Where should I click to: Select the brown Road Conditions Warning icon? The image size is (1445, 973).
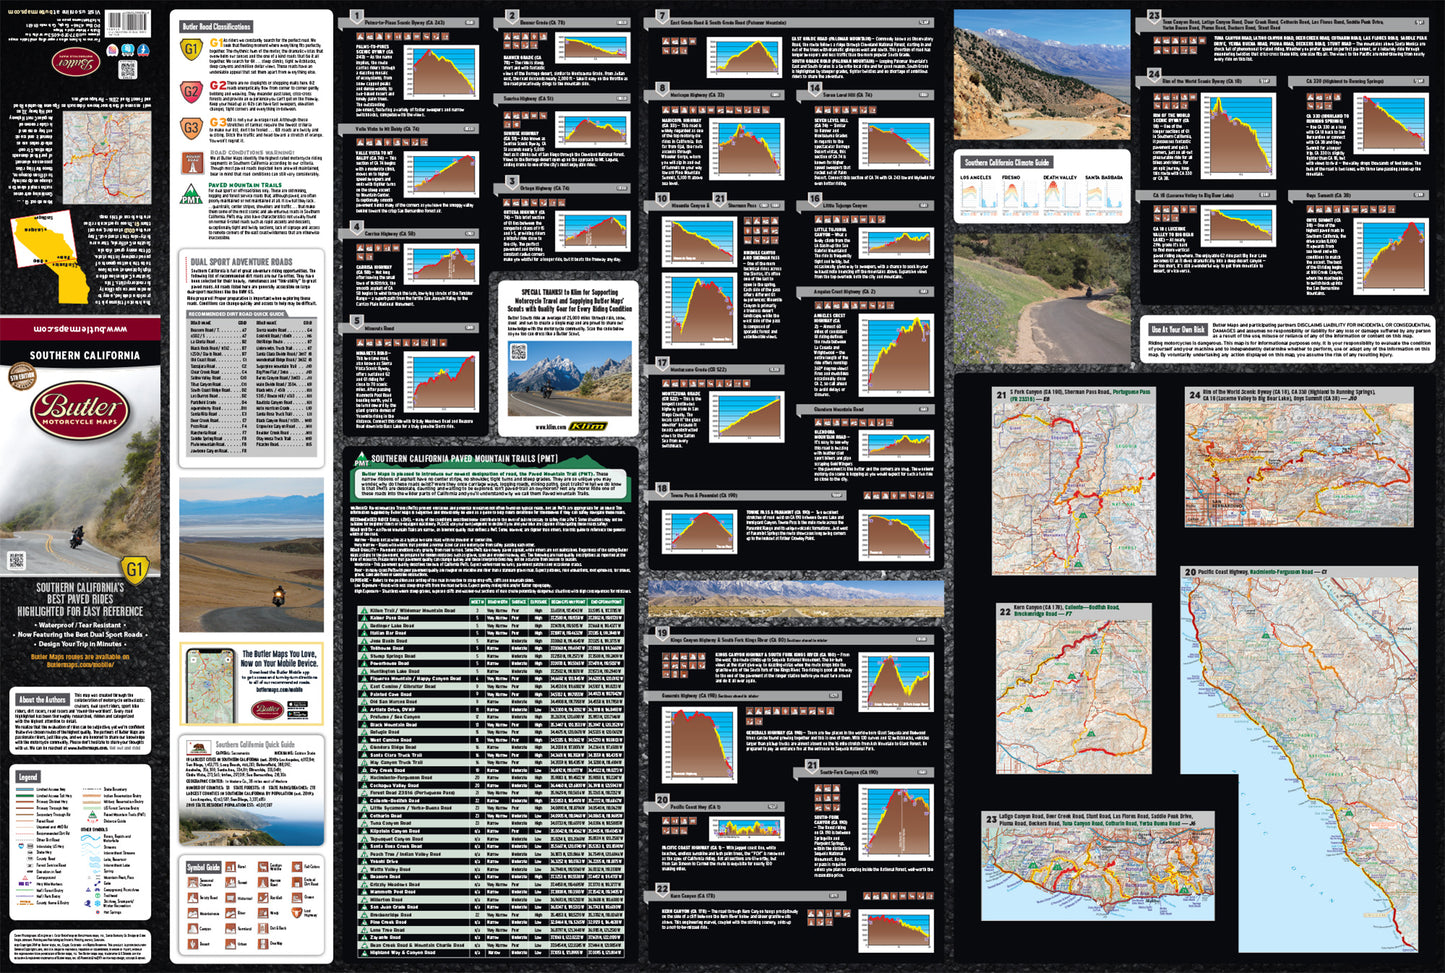point(191,162)
